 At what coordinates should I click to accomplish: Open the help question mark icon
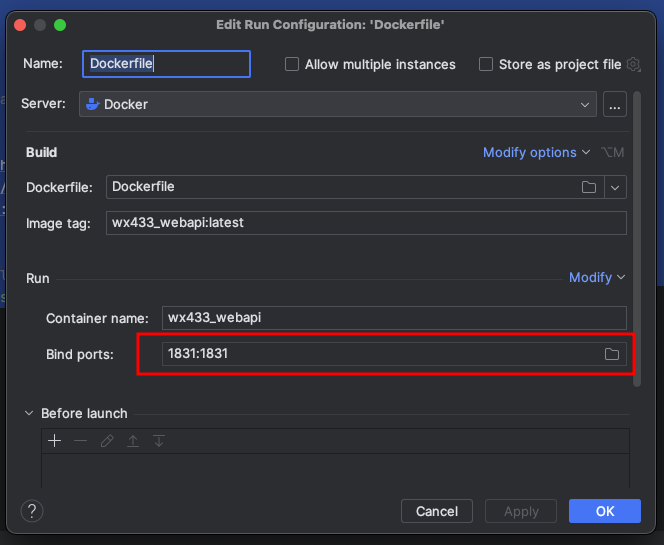(x=32, y=511)
